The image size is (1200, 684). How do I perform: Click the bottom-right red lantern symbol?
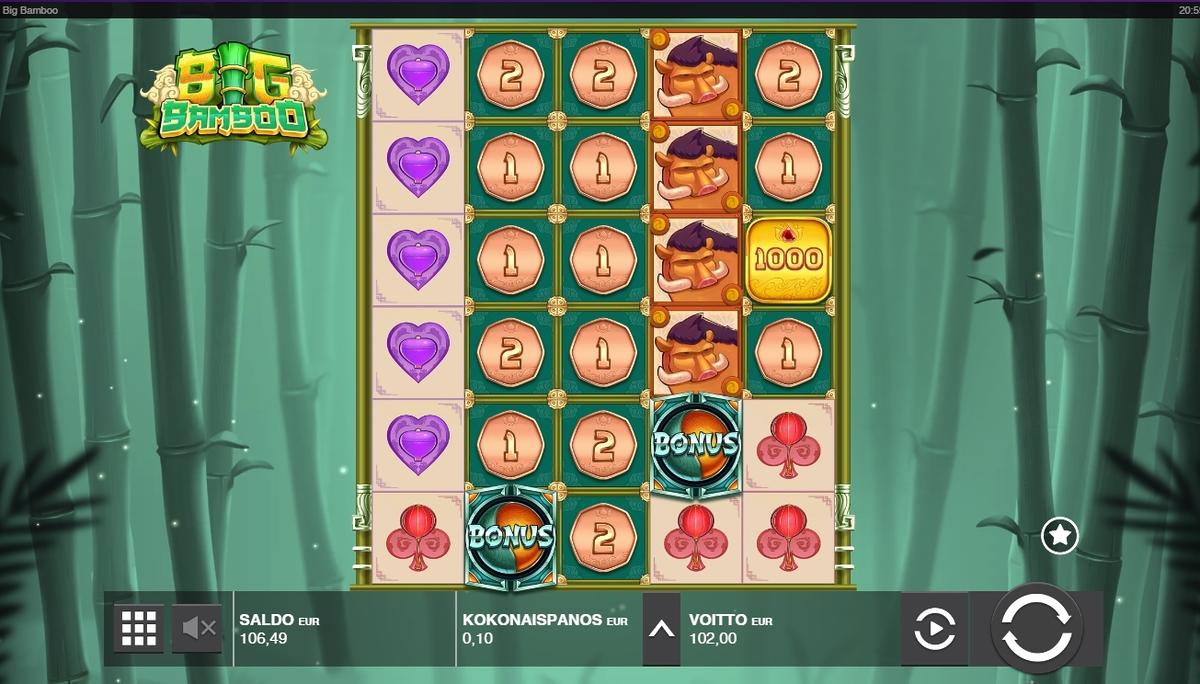click(788, 537)
